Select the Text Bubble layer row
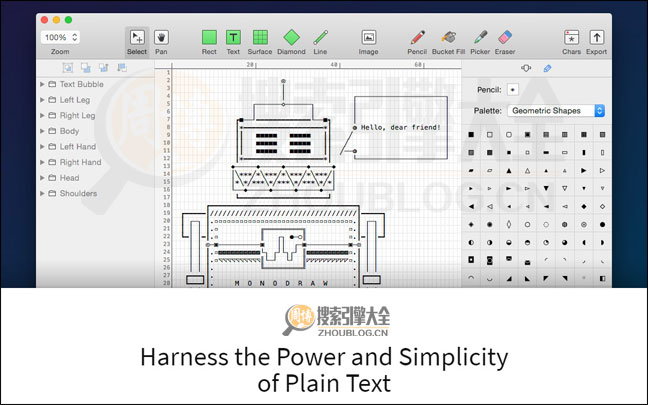The image size is (648, 405). tap(95, 84)
